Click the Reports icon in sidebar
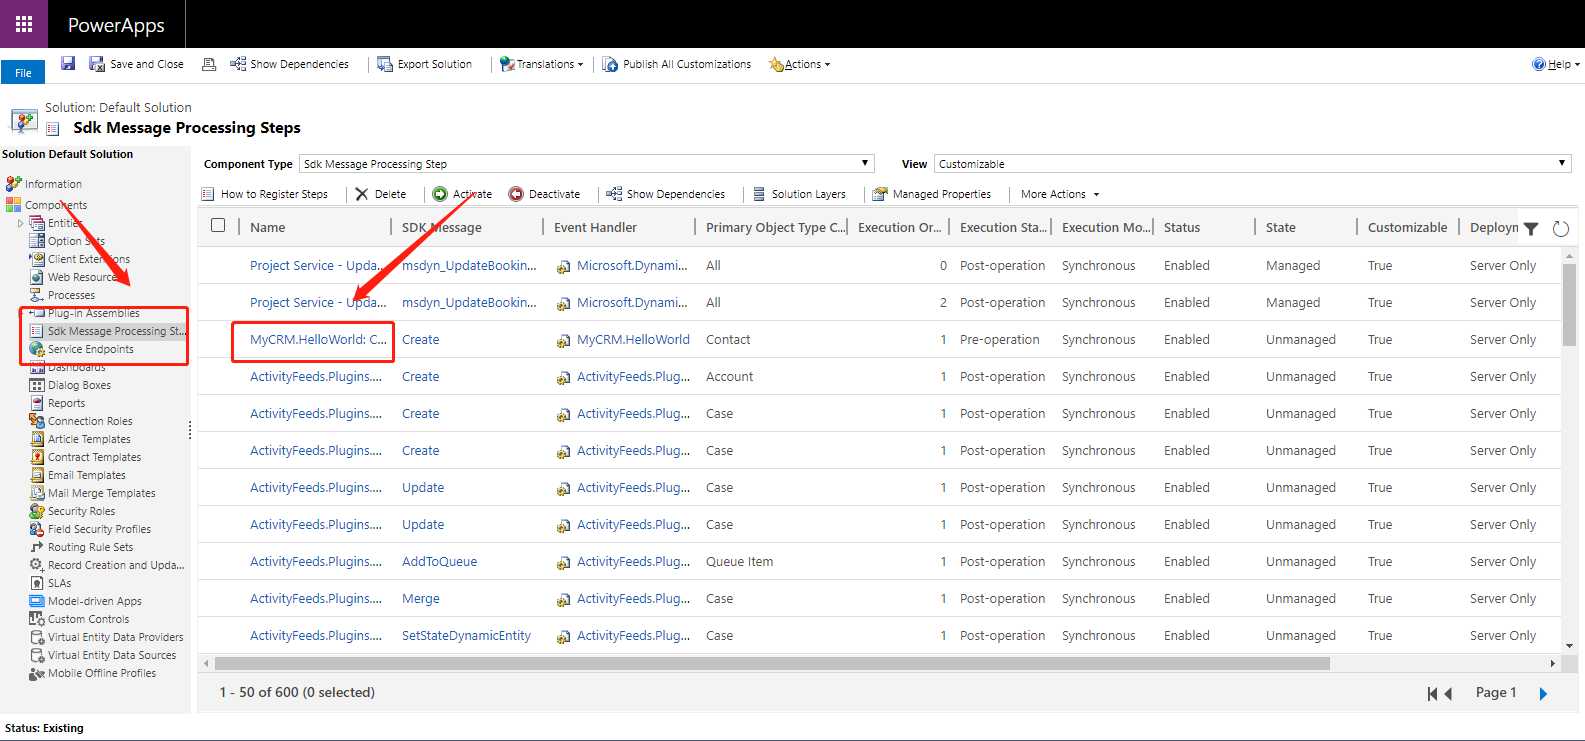Viewport: 1585px width, 741px height. [x=37, y=403]
